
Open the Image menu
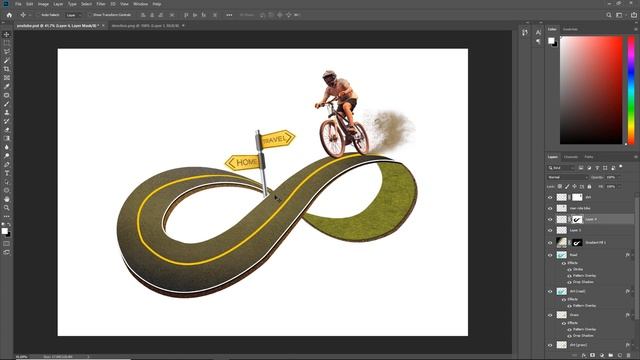43,4
